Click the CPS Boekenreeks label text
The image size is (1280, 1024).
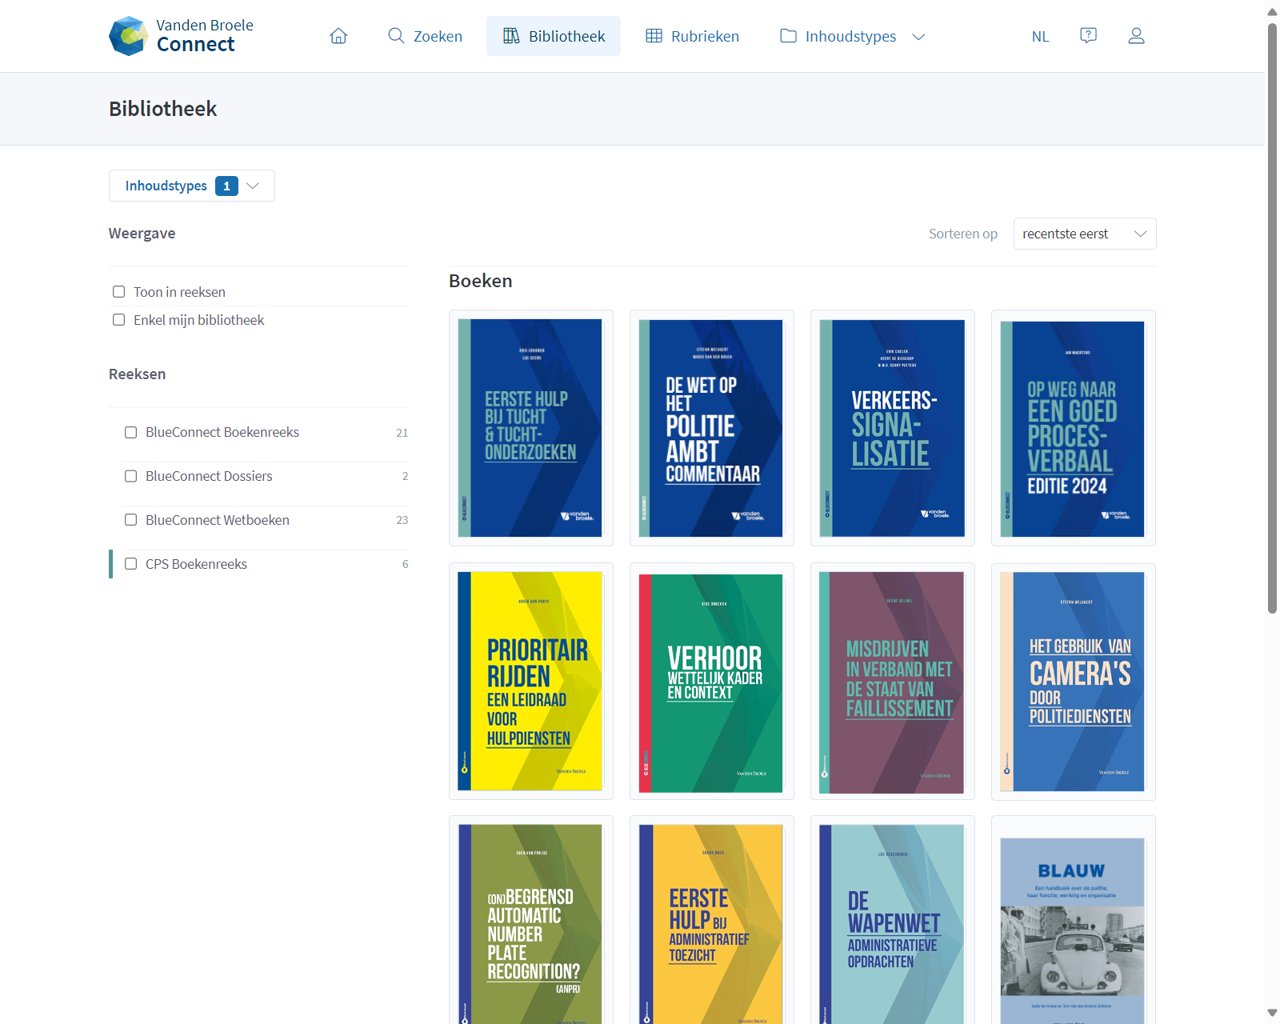[x=196, y=564]
